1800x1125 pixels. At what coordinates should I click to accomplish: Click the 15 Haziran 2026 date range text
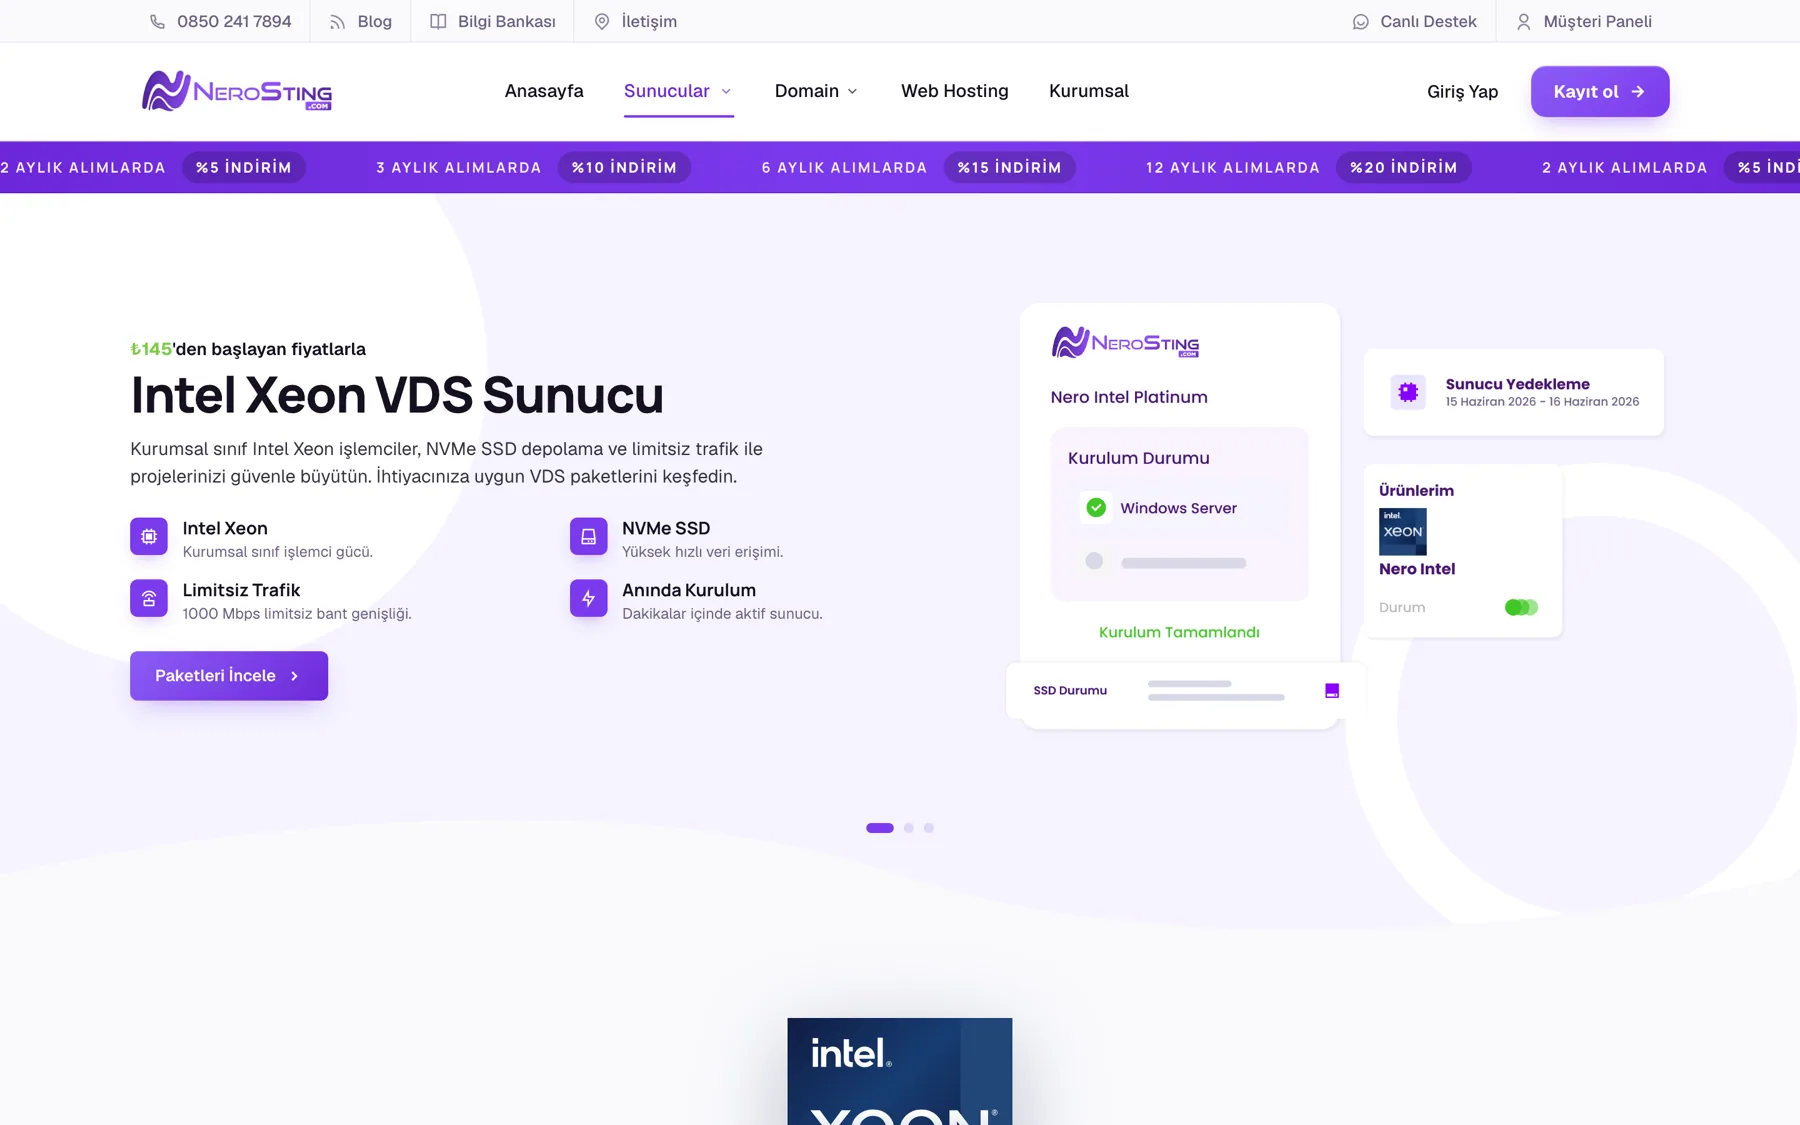[x=1542, y=402]
